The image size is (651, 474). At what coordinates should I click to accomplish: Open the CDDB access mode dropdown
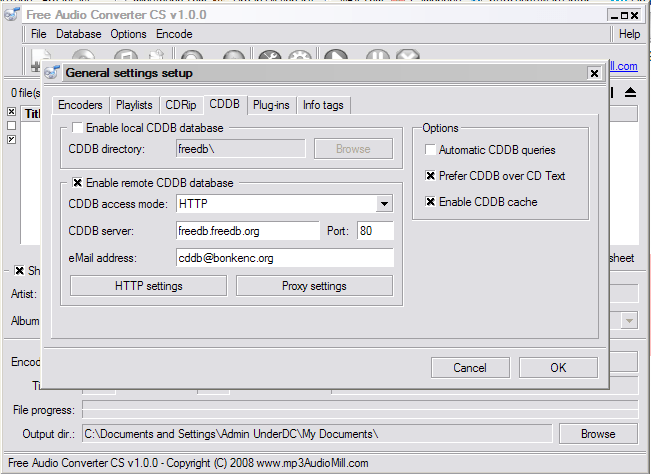tap(384, 204)
